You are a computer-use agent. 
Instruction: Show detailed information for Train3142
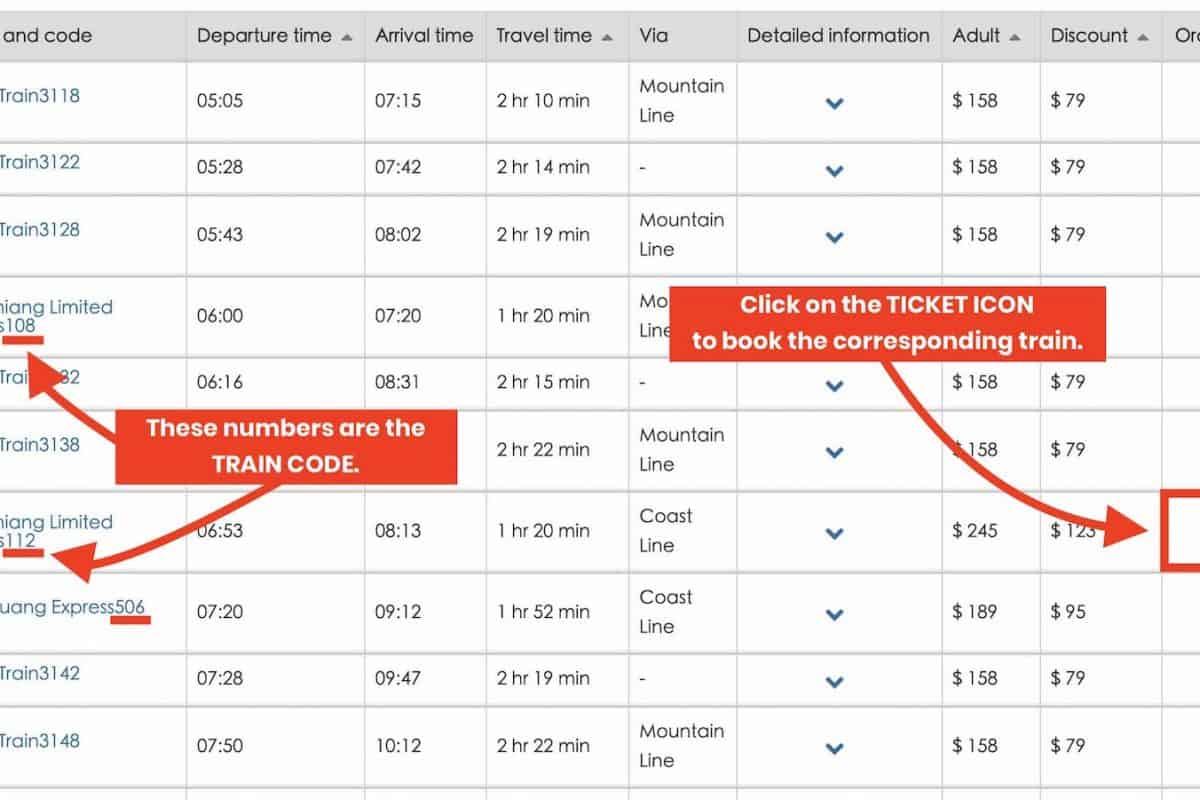point(835,681)
